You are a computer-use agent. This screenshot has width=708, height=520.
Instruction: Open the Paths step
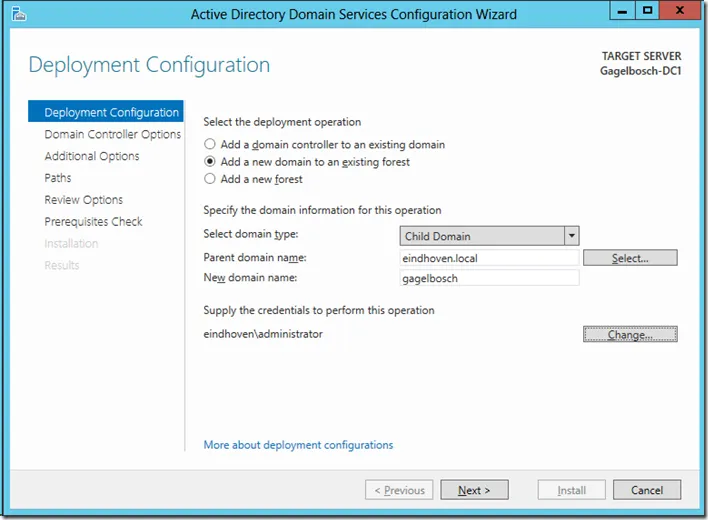58,178
